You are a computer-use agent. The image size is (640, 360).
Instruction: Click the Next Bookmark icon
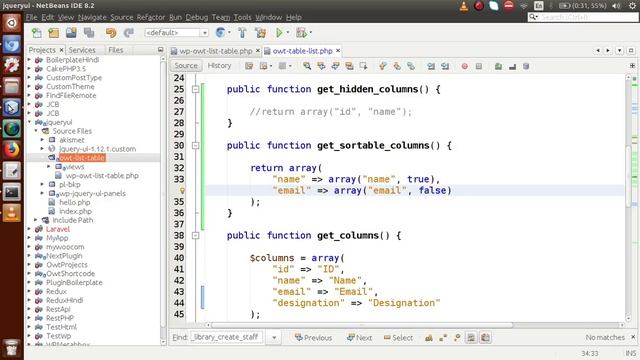tap(397, 66)
